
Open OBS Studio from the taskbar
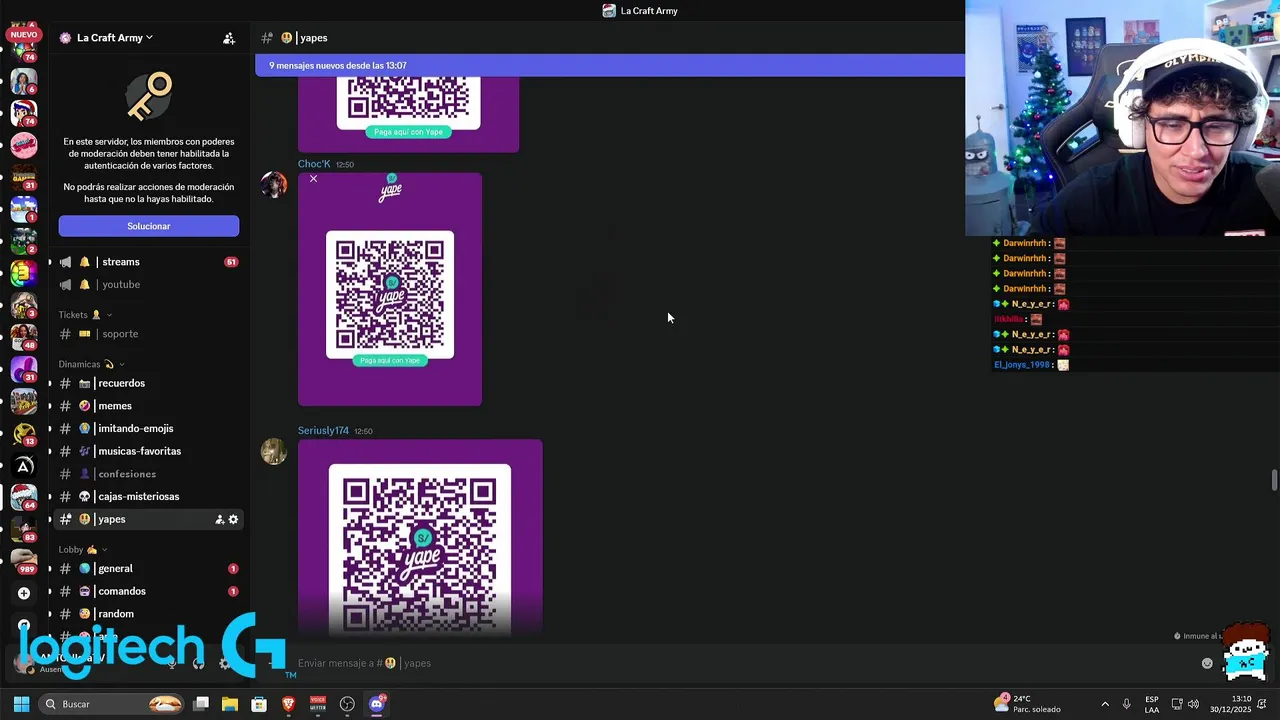pyautogui.click(x=347, y=704)
